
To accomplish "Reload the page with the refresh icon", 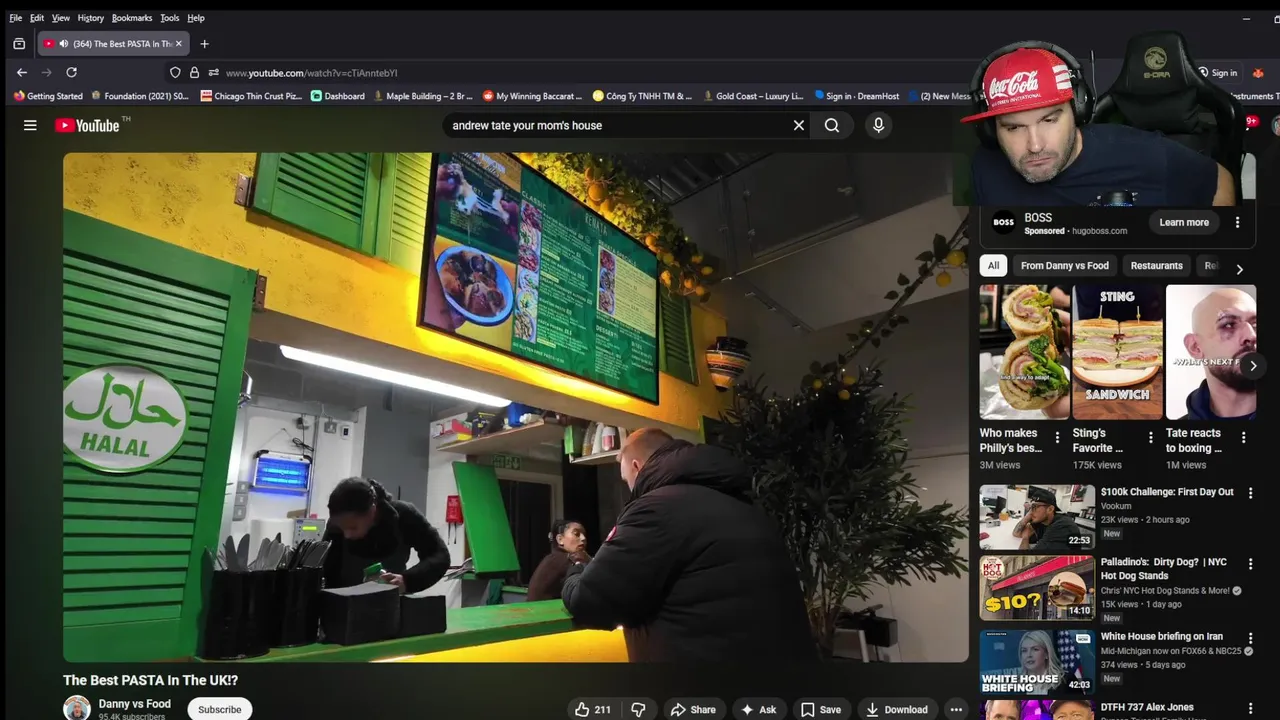I will point(71,72).
